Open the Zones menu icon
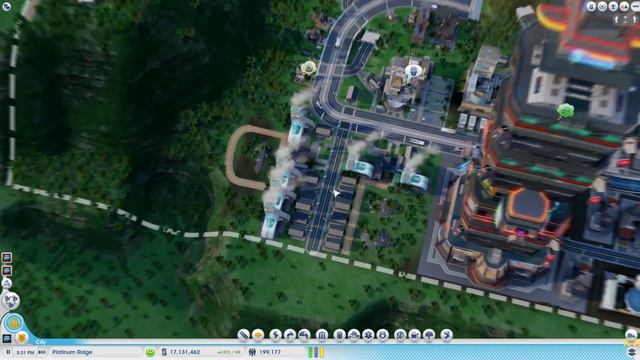640x360 pixels. 258,335
